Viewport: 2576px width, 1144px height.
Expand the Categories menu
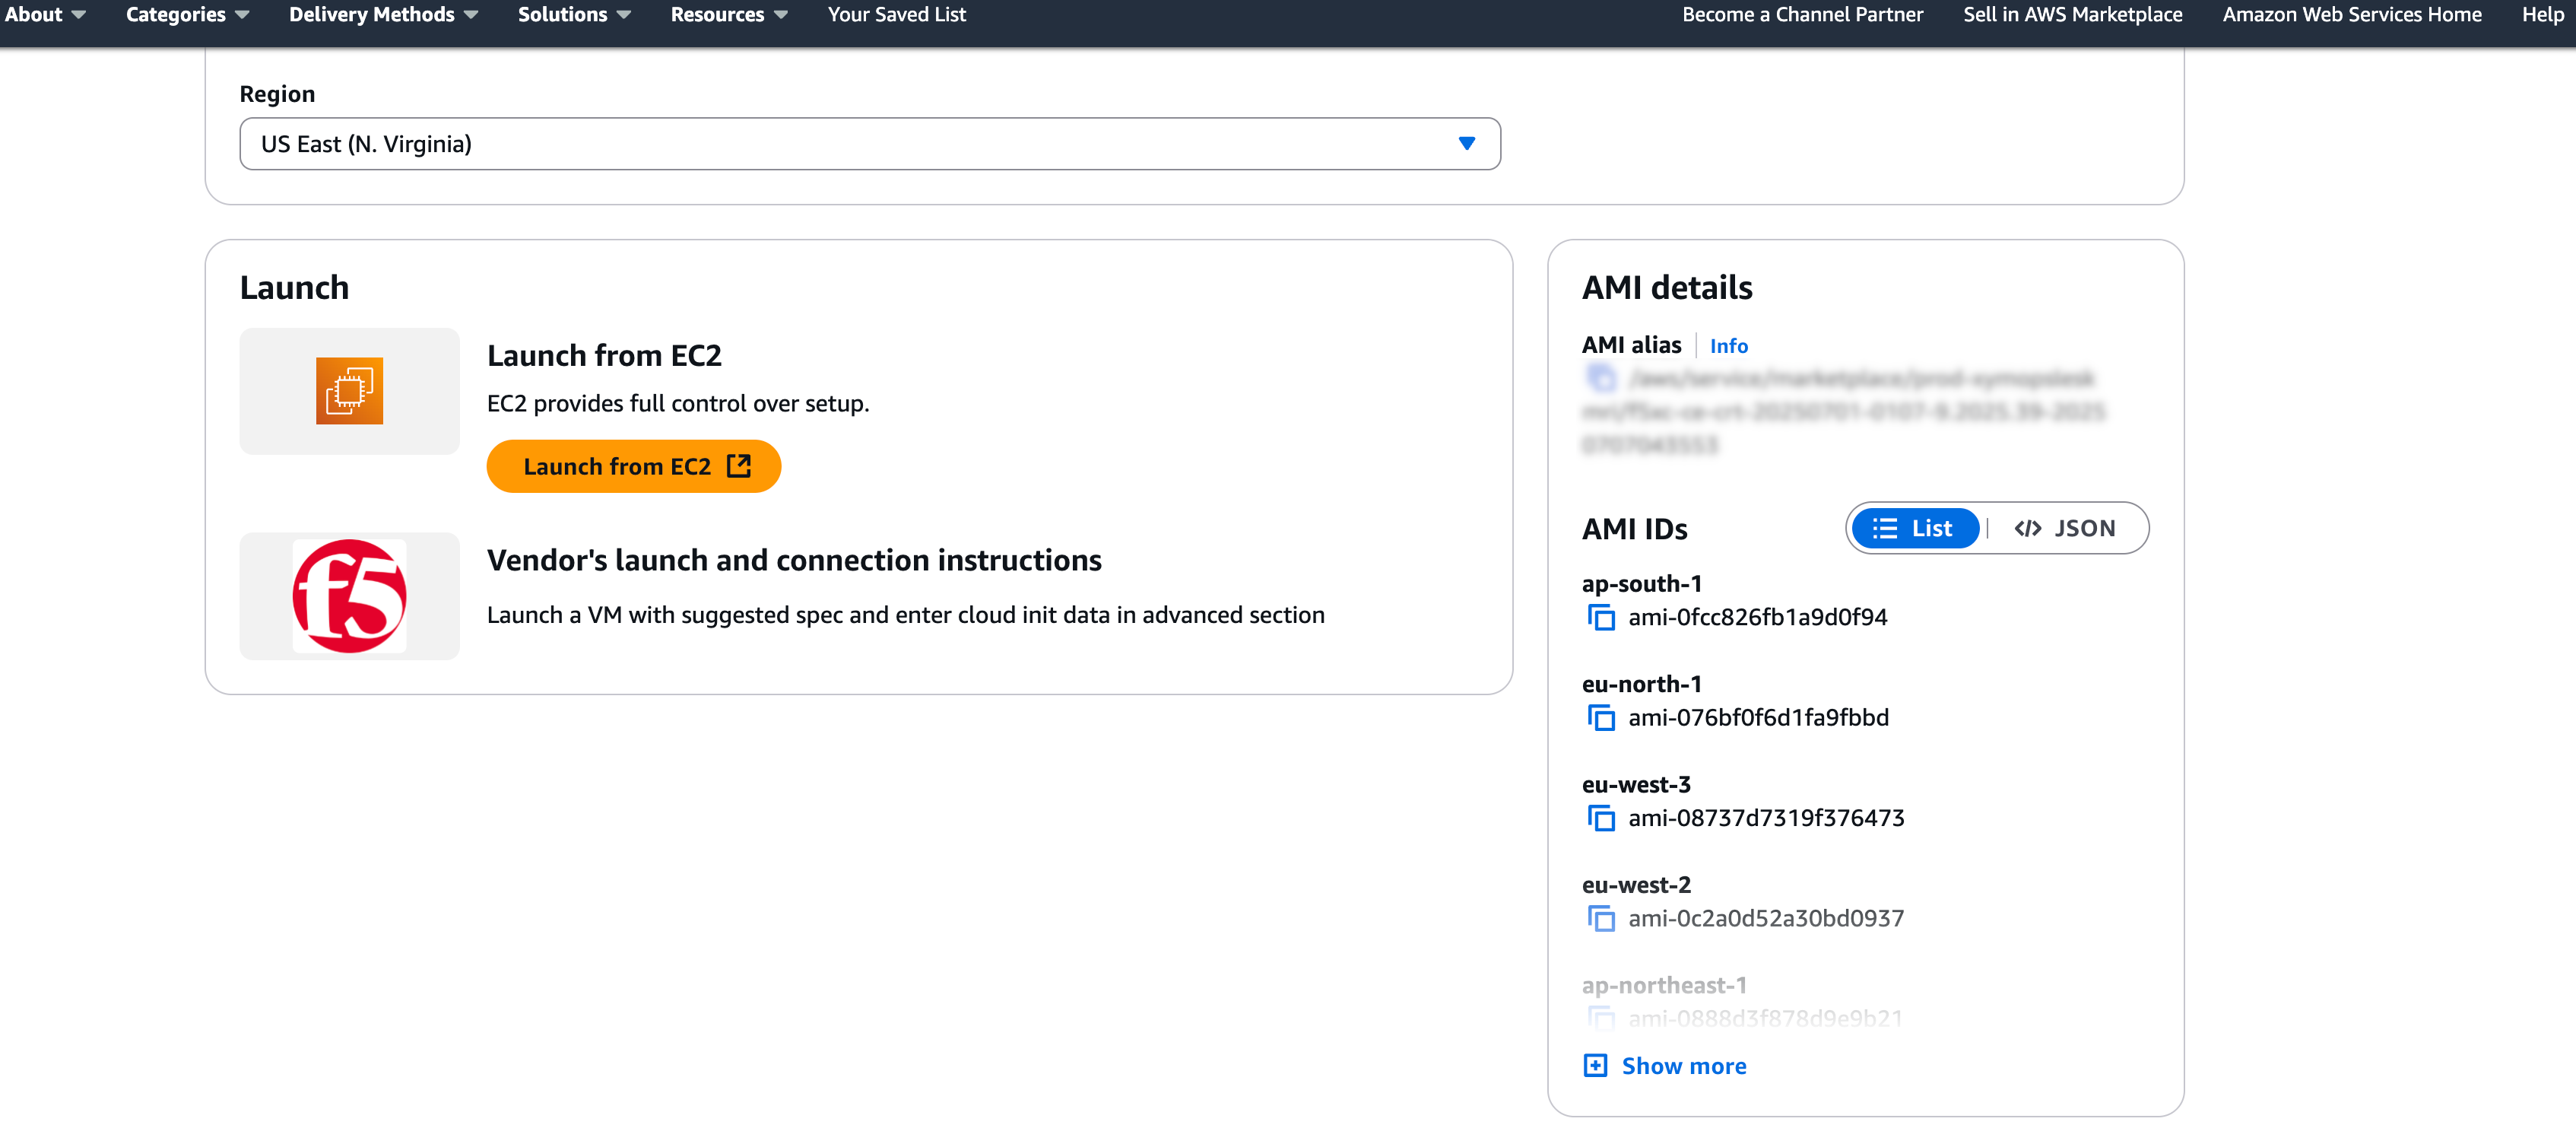pyautogui.click(x=186, y=14)
